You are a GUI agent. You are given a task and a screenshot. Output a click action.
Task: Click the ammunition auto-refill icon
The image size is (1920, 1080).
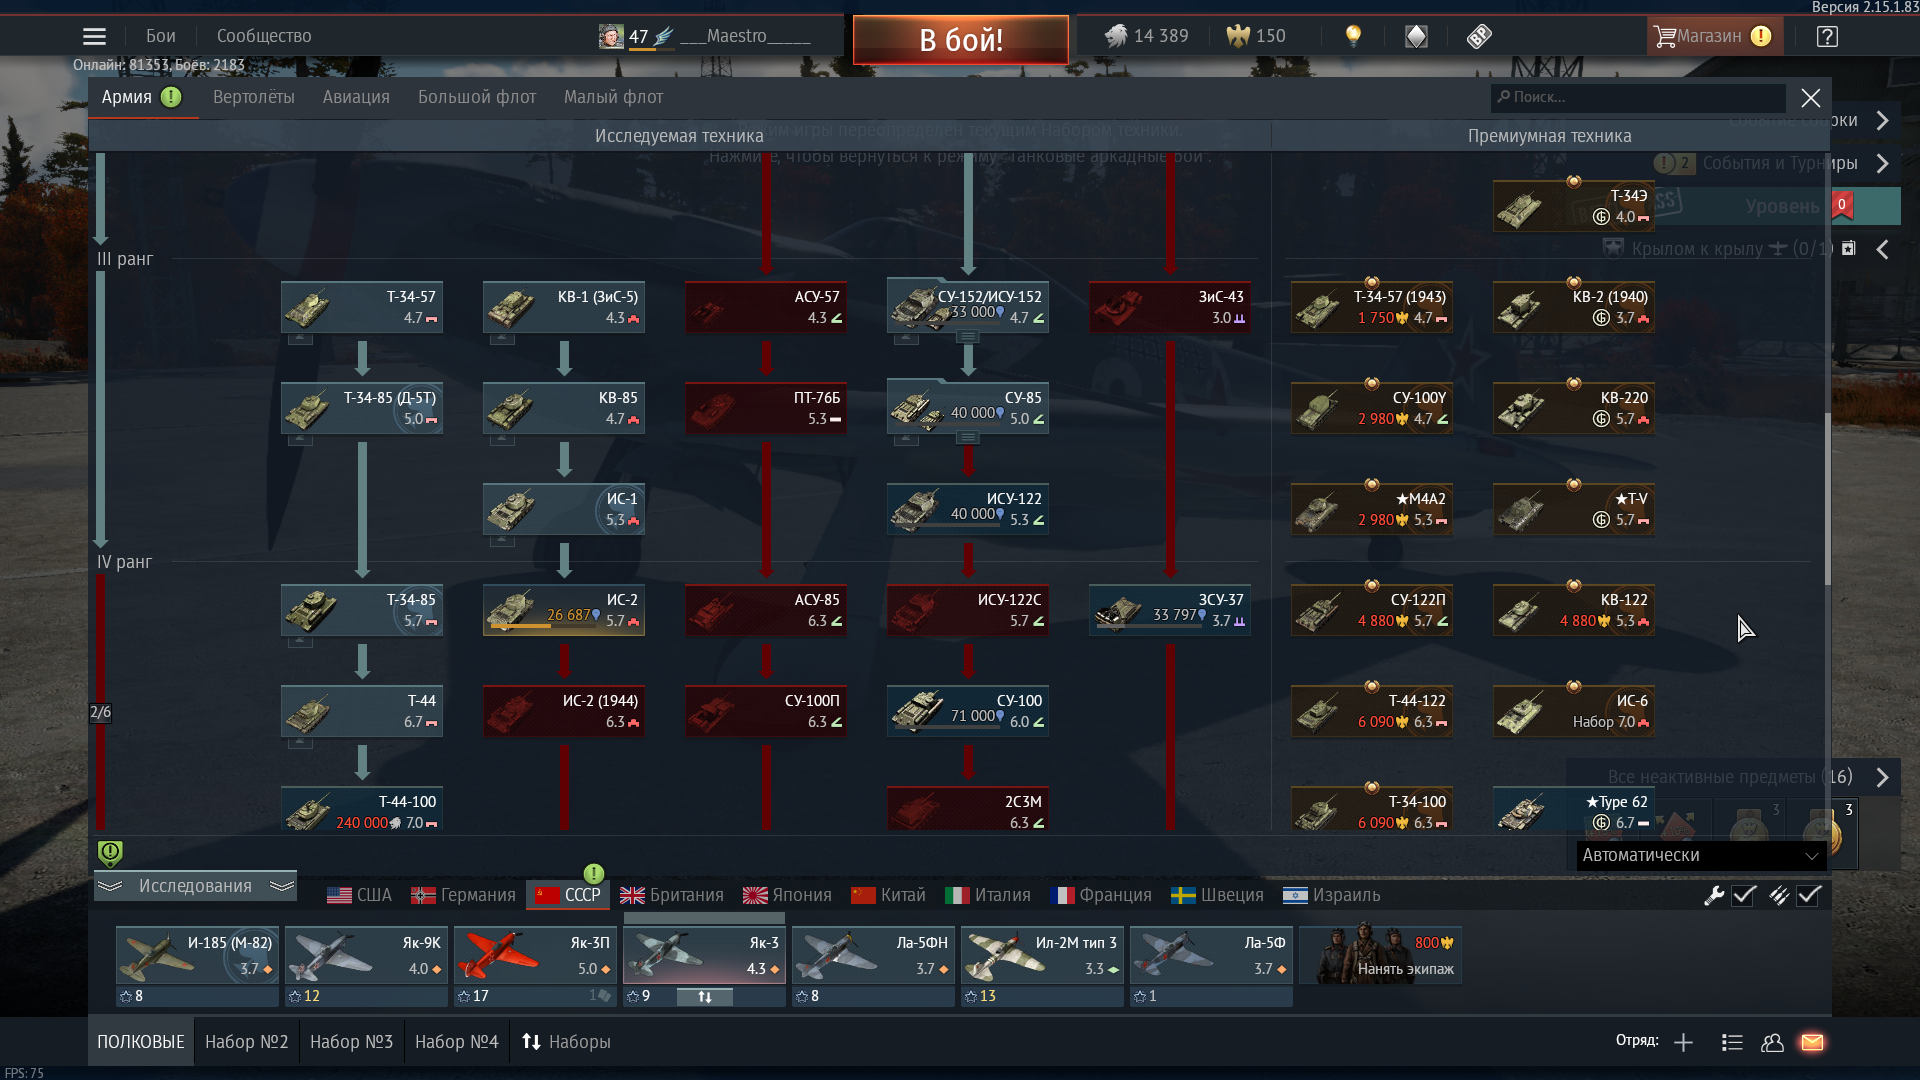1778,896
